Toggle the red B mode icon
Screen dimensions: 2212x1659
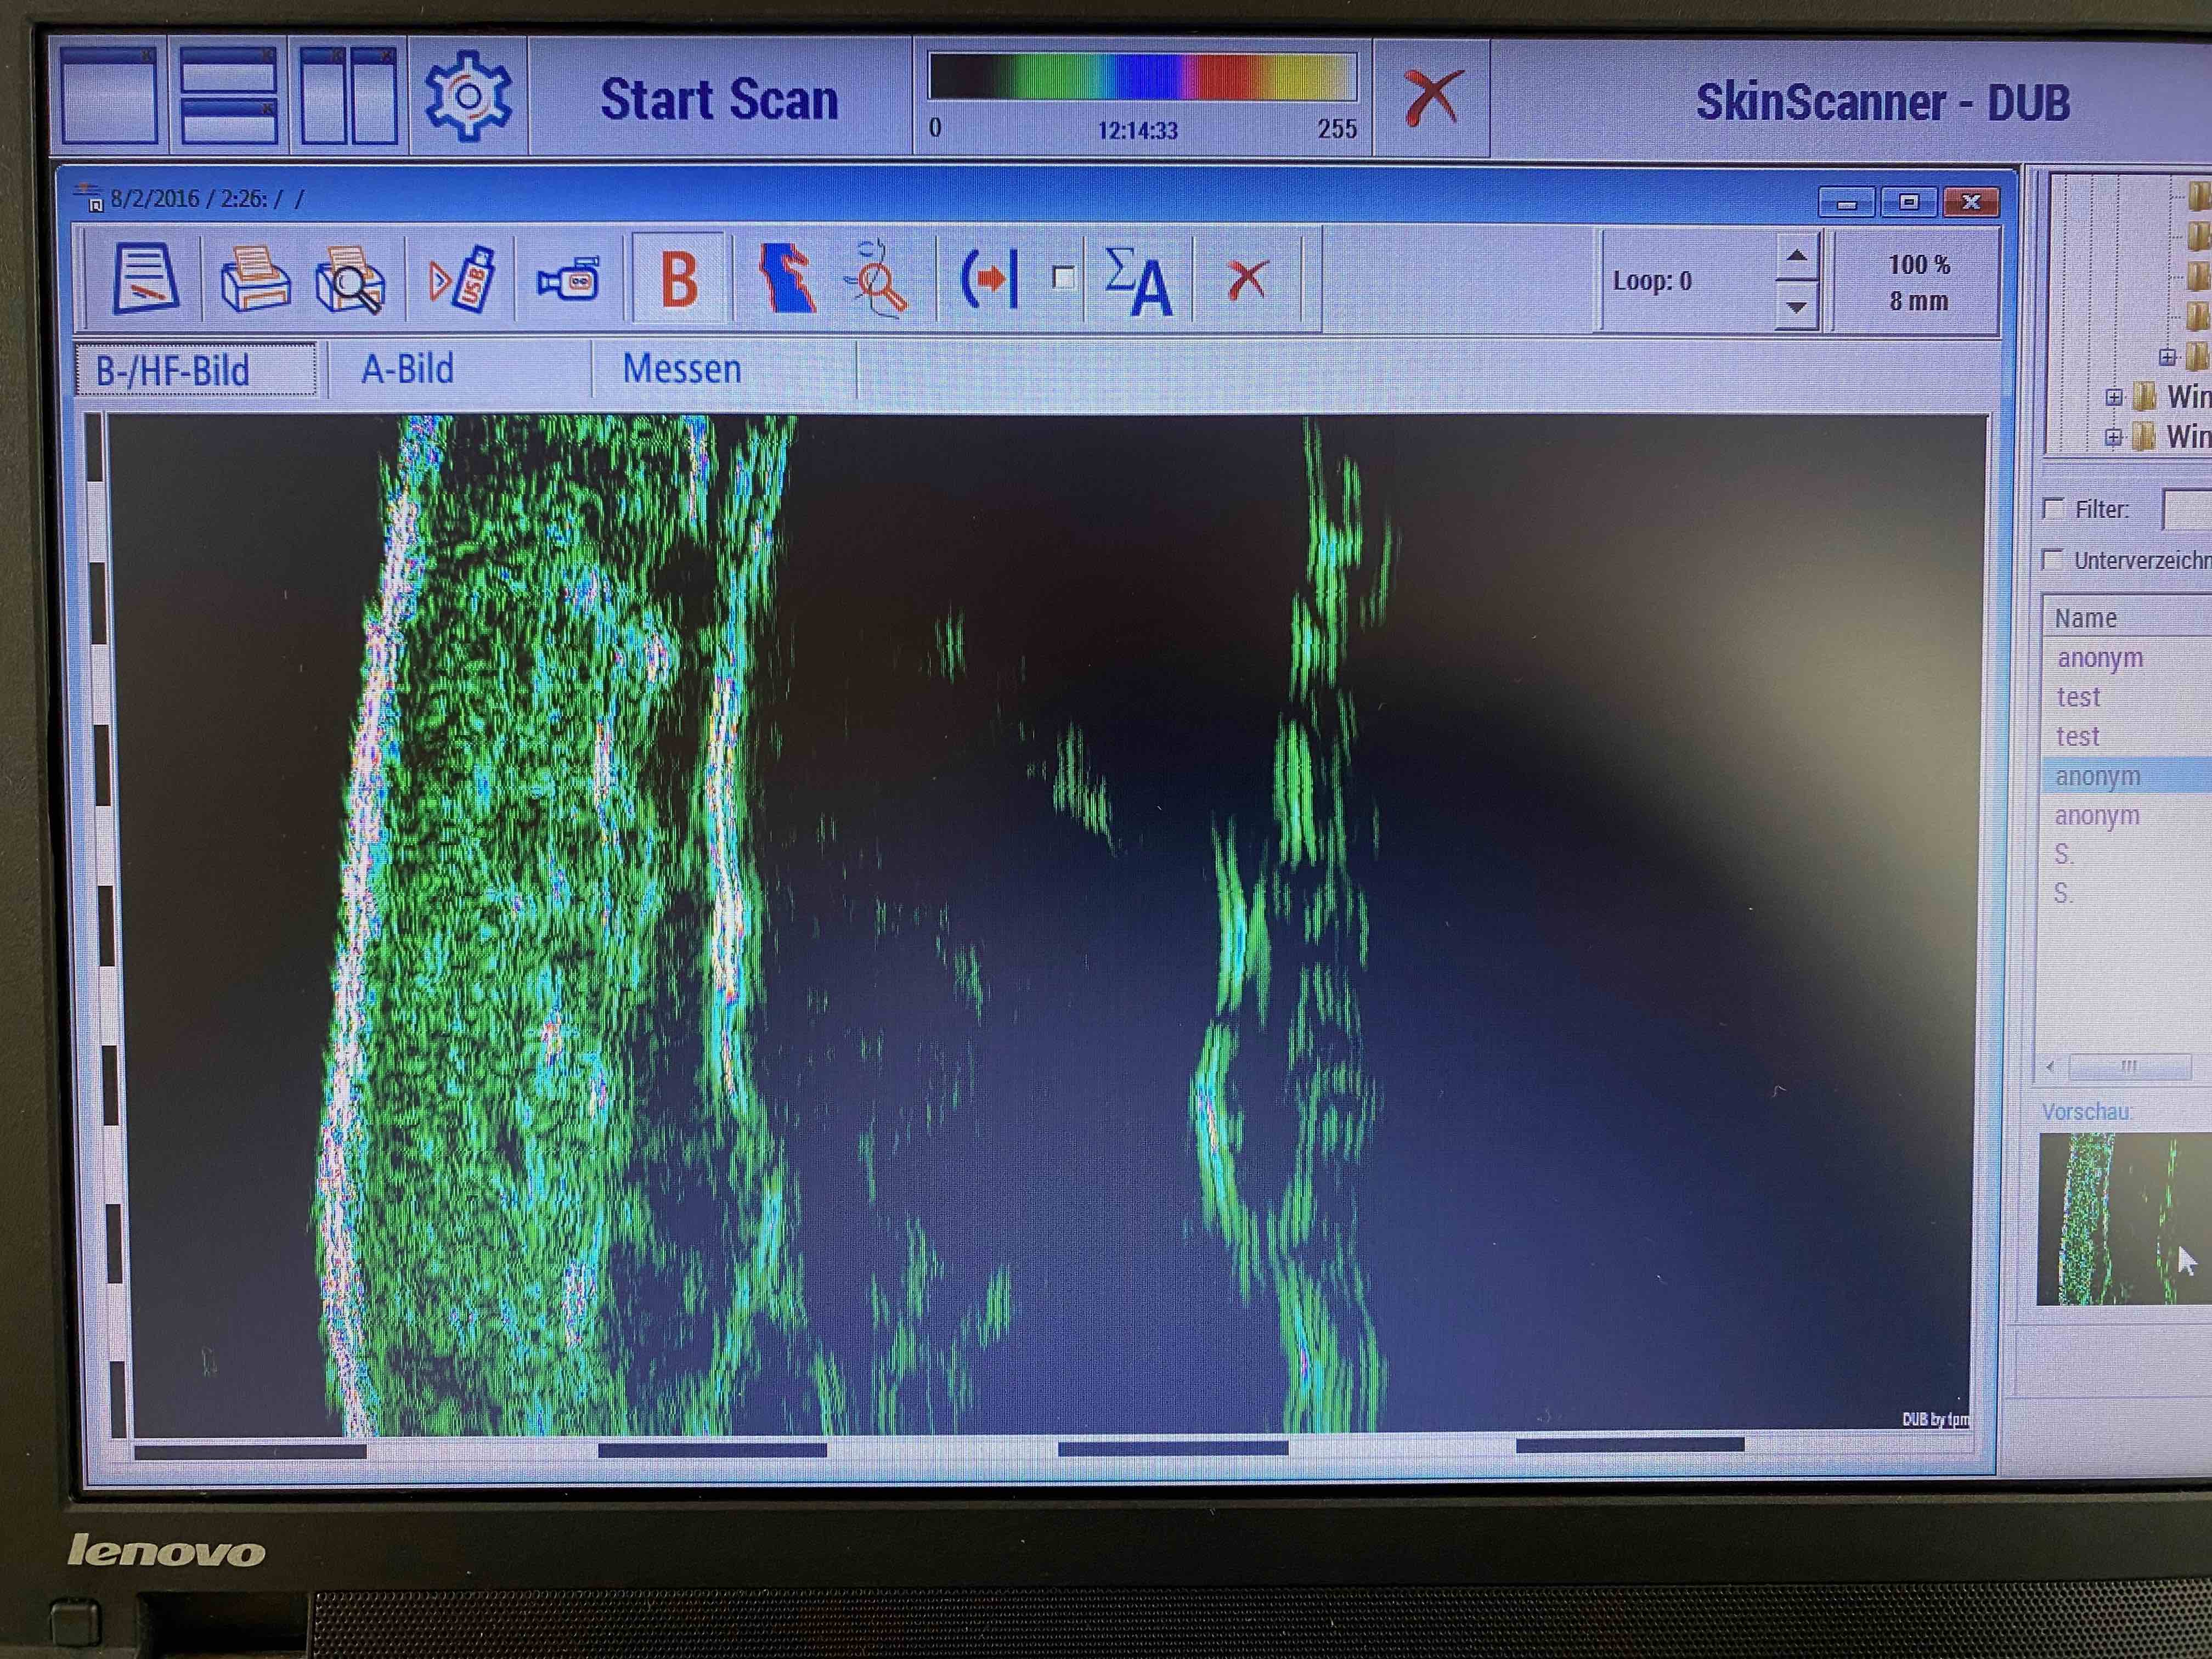679,280
